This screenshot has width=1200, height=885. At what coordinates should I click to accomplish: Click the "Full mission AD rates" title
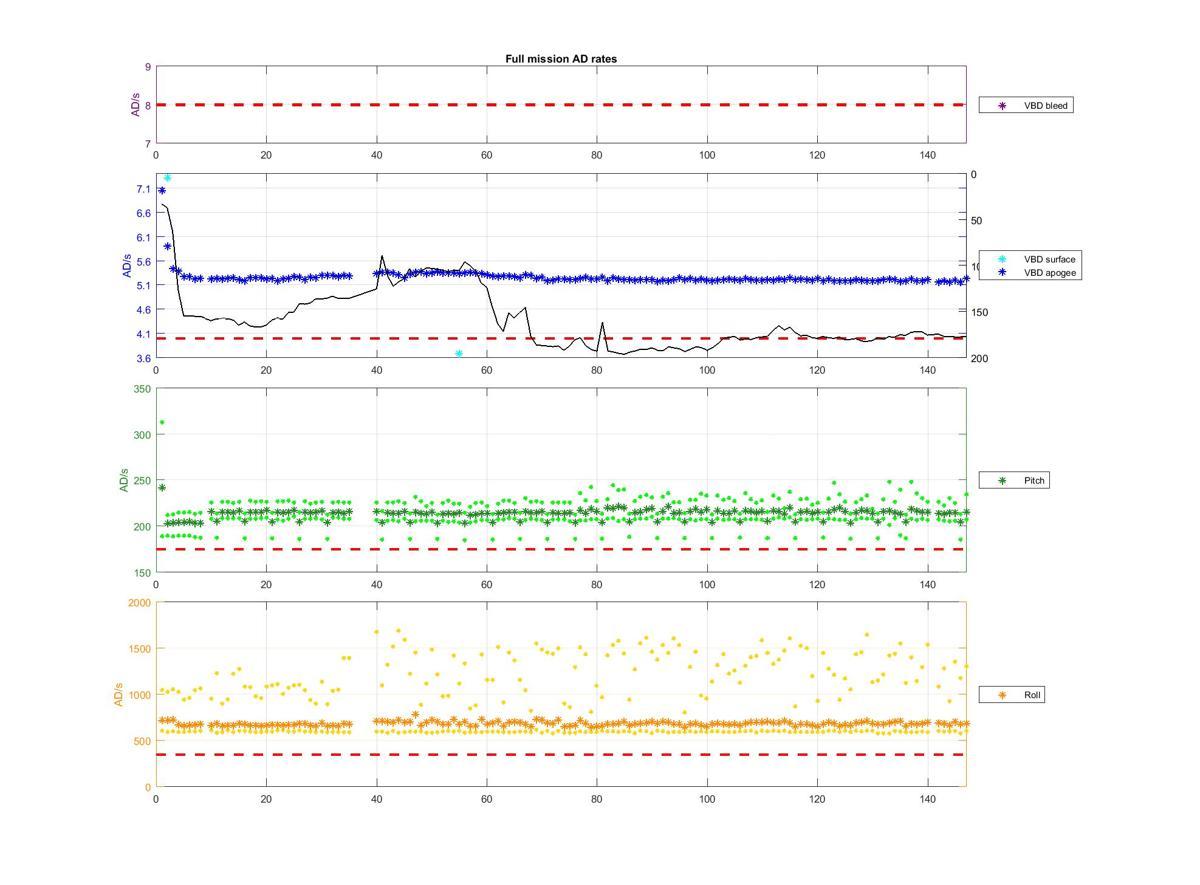561,59
